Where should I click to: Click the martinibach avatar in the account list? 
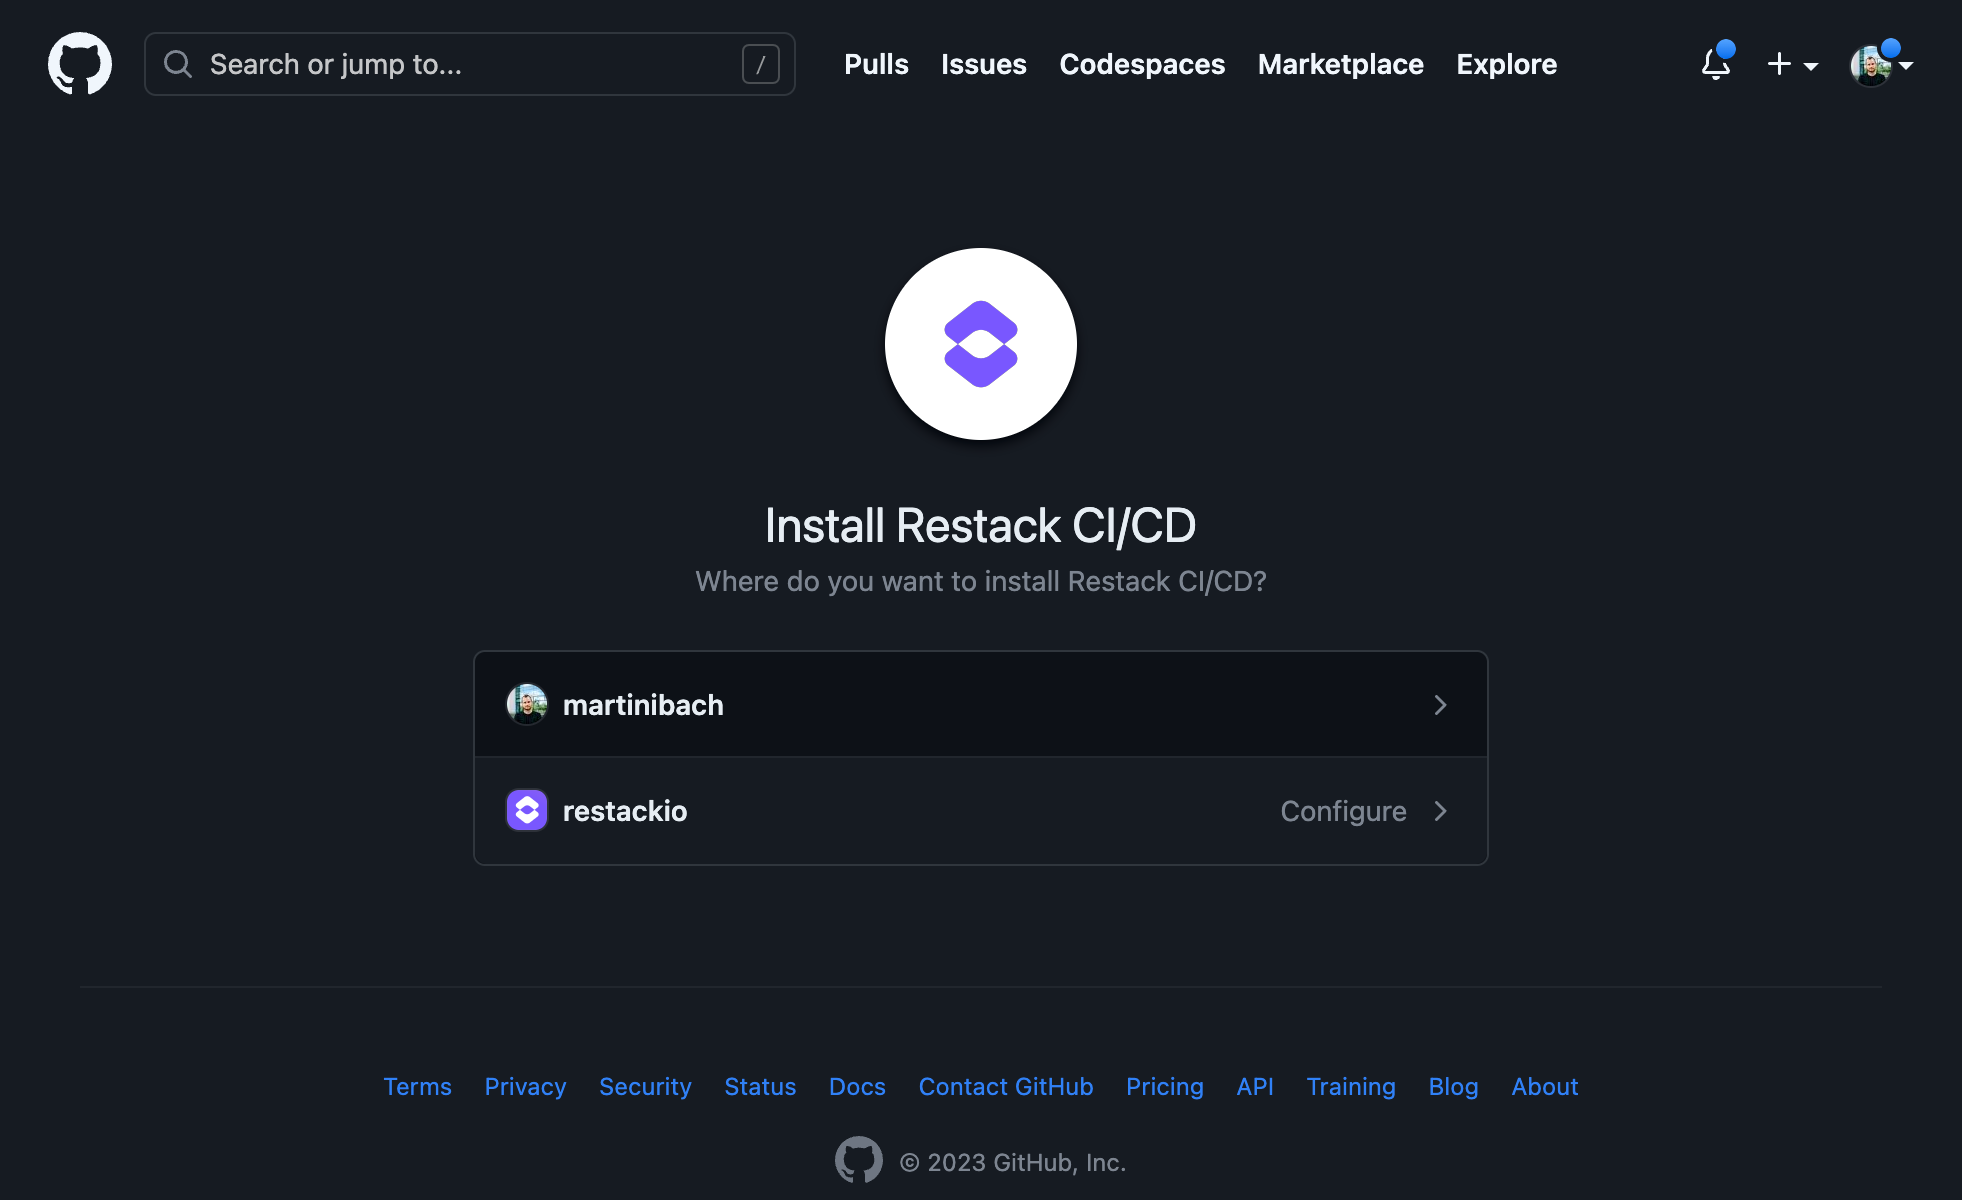click(x=527, y=705)
